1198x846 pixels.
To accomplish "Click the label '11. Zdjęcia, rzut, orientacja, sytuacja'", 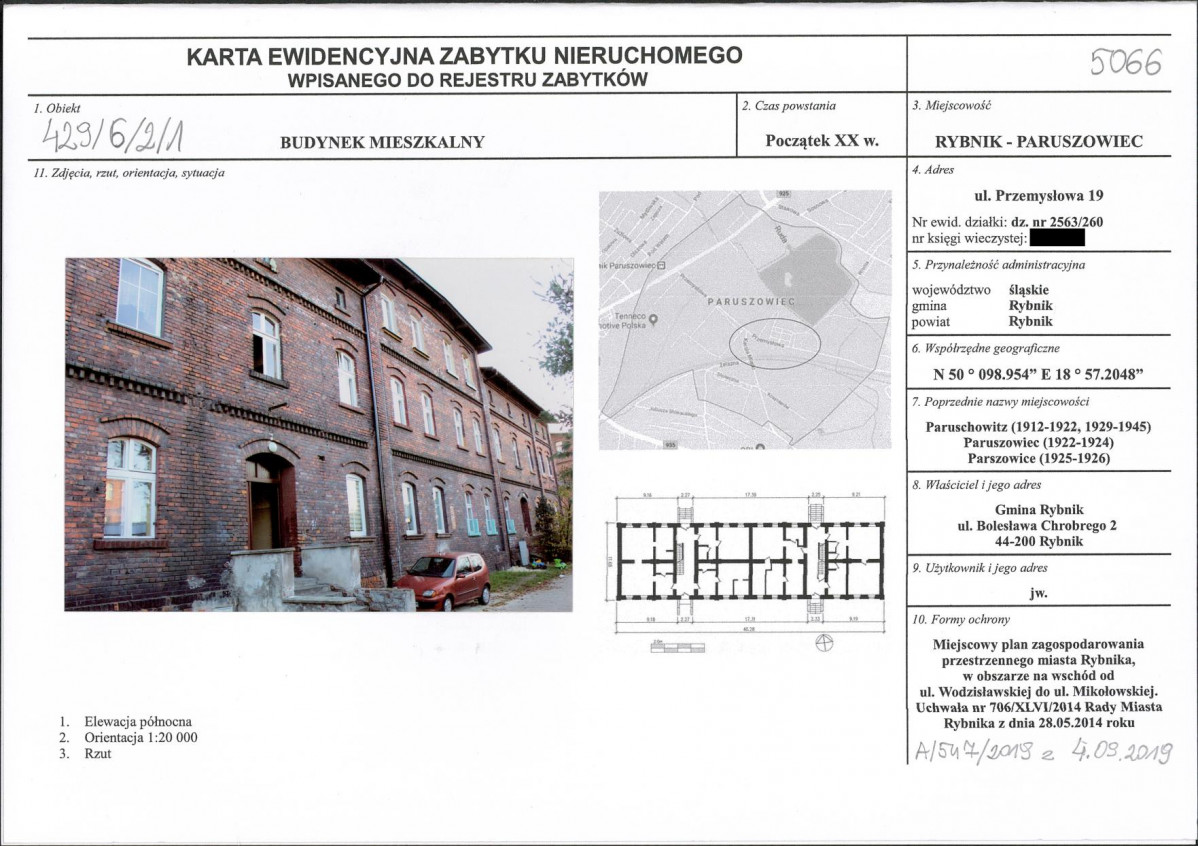I will point(129,173).
